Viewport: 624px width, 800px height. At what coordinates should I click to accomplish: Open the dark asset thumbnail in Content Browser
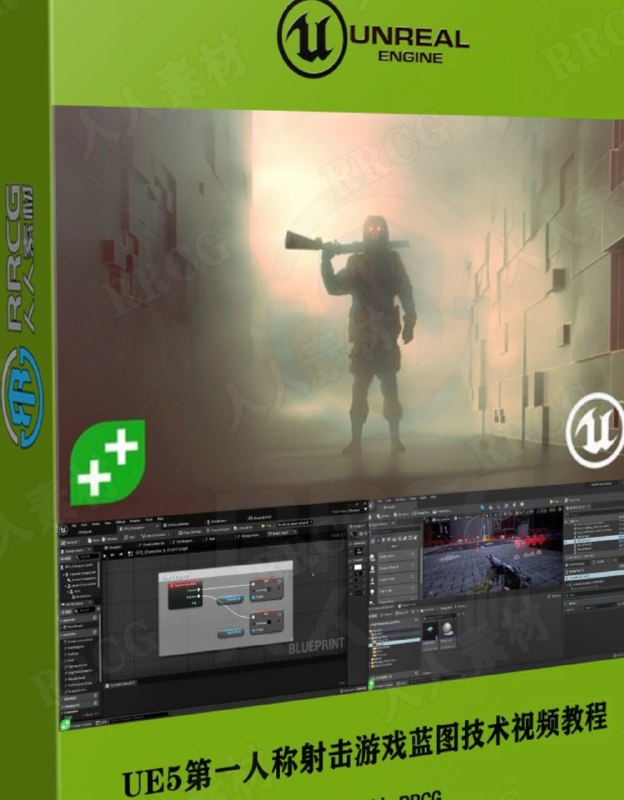point(430,630)
